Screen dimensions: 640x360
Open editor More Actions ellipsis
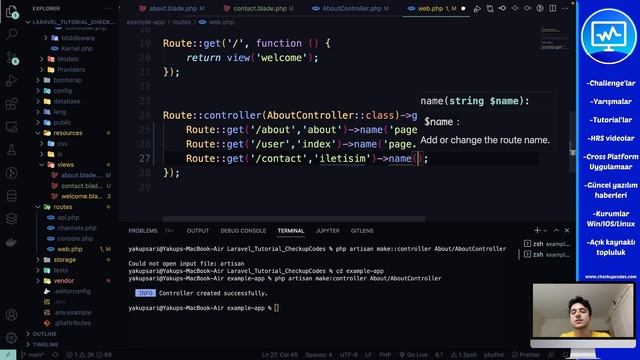565,8
